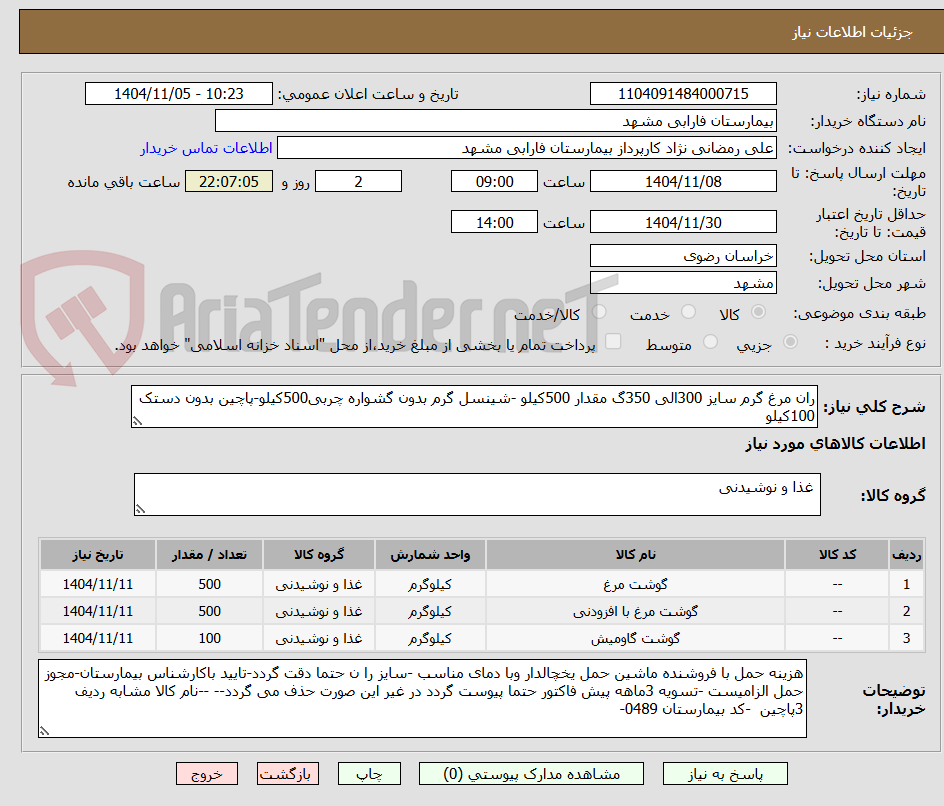Viewport: 944px width, 806px height.
Task: Click quantity 500 in the 'گوشت مرغ' row
Action: point(210,584)
